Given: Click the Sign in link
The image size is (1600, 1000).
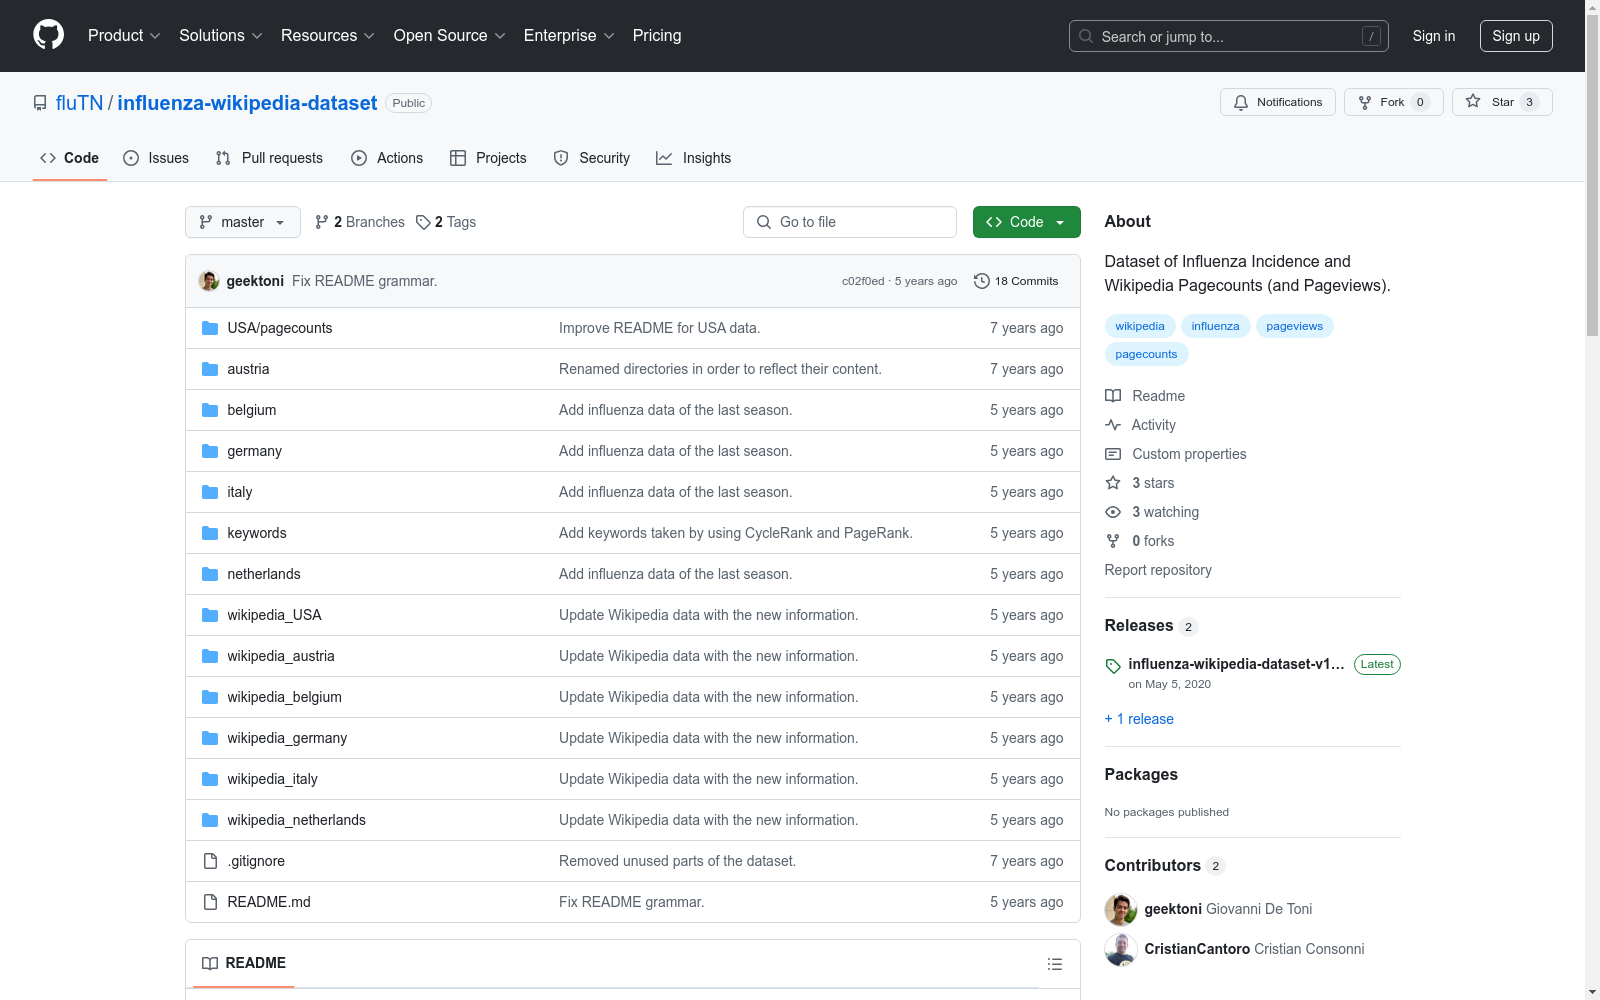Looking at the screenshot, I should [1434, 36].
